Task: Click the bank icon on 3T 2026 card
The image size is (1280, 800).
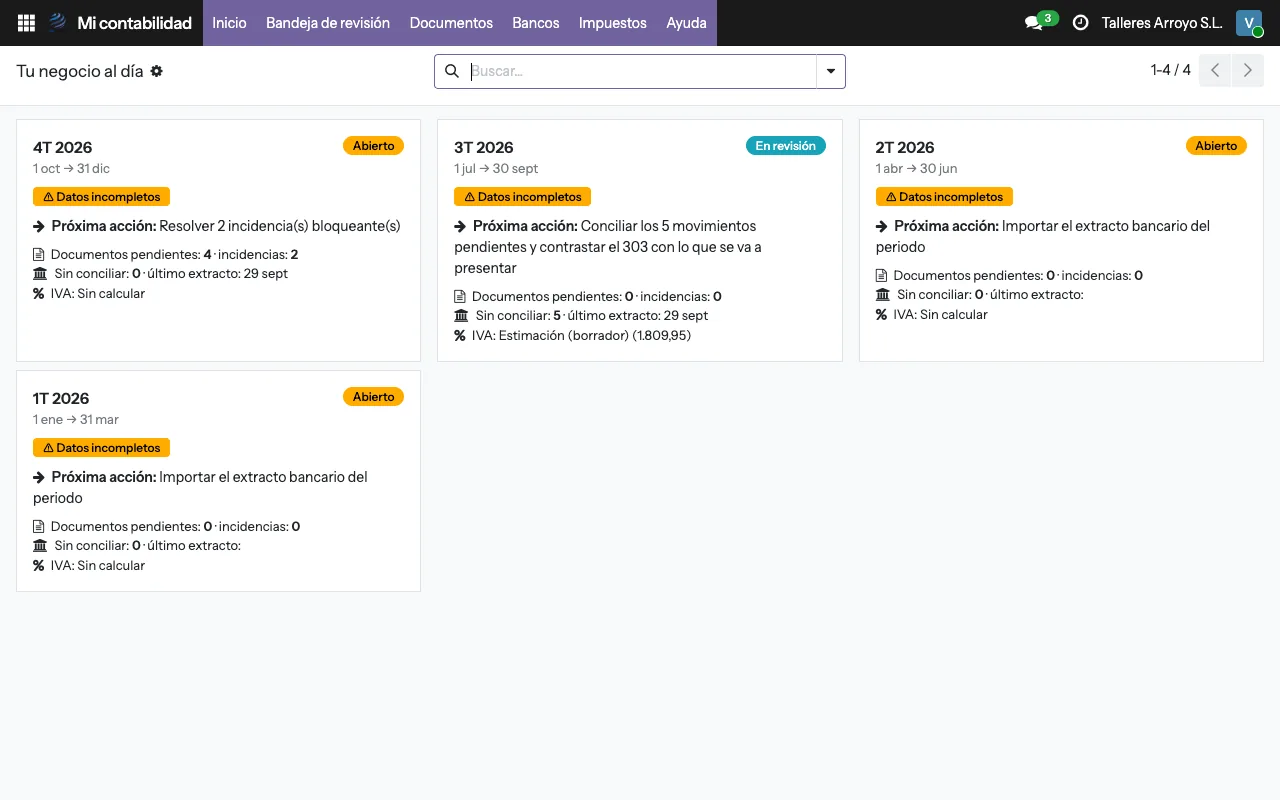Action: (x=461, y=316)
